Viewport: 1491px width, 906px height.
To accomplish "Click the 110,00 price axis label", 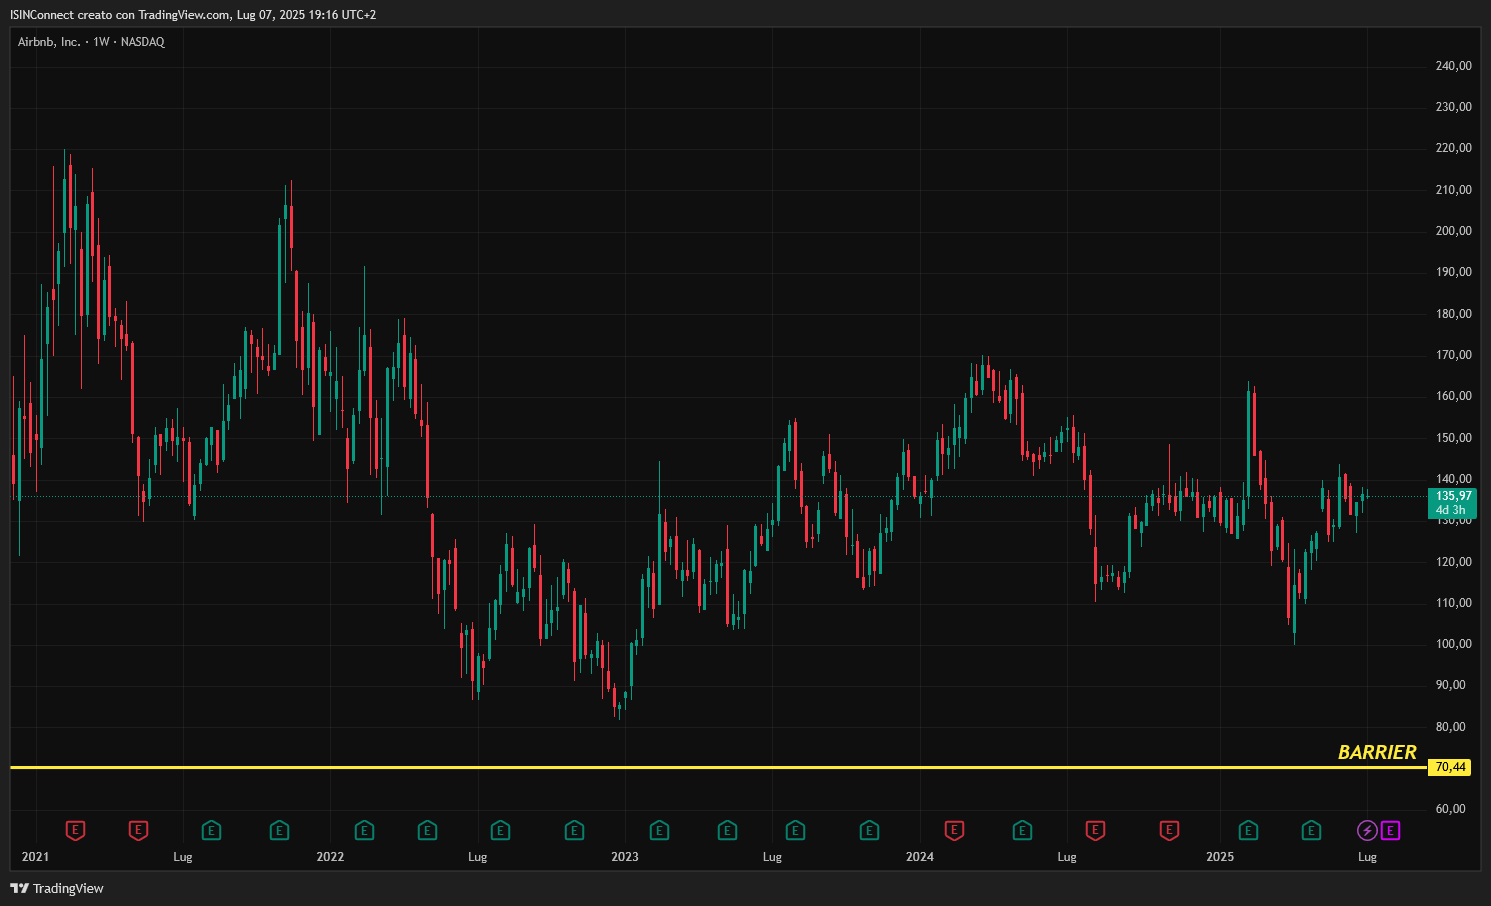I will coord(1453,603).
